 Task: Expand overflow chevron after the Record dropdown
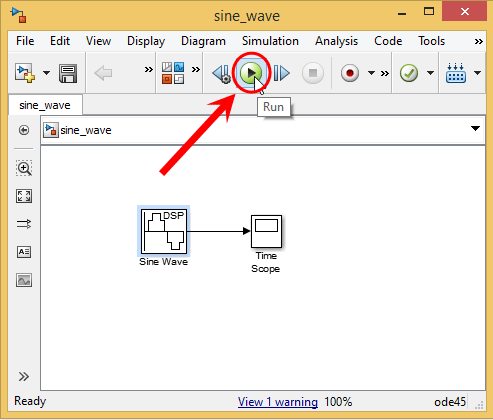point(385,73)
